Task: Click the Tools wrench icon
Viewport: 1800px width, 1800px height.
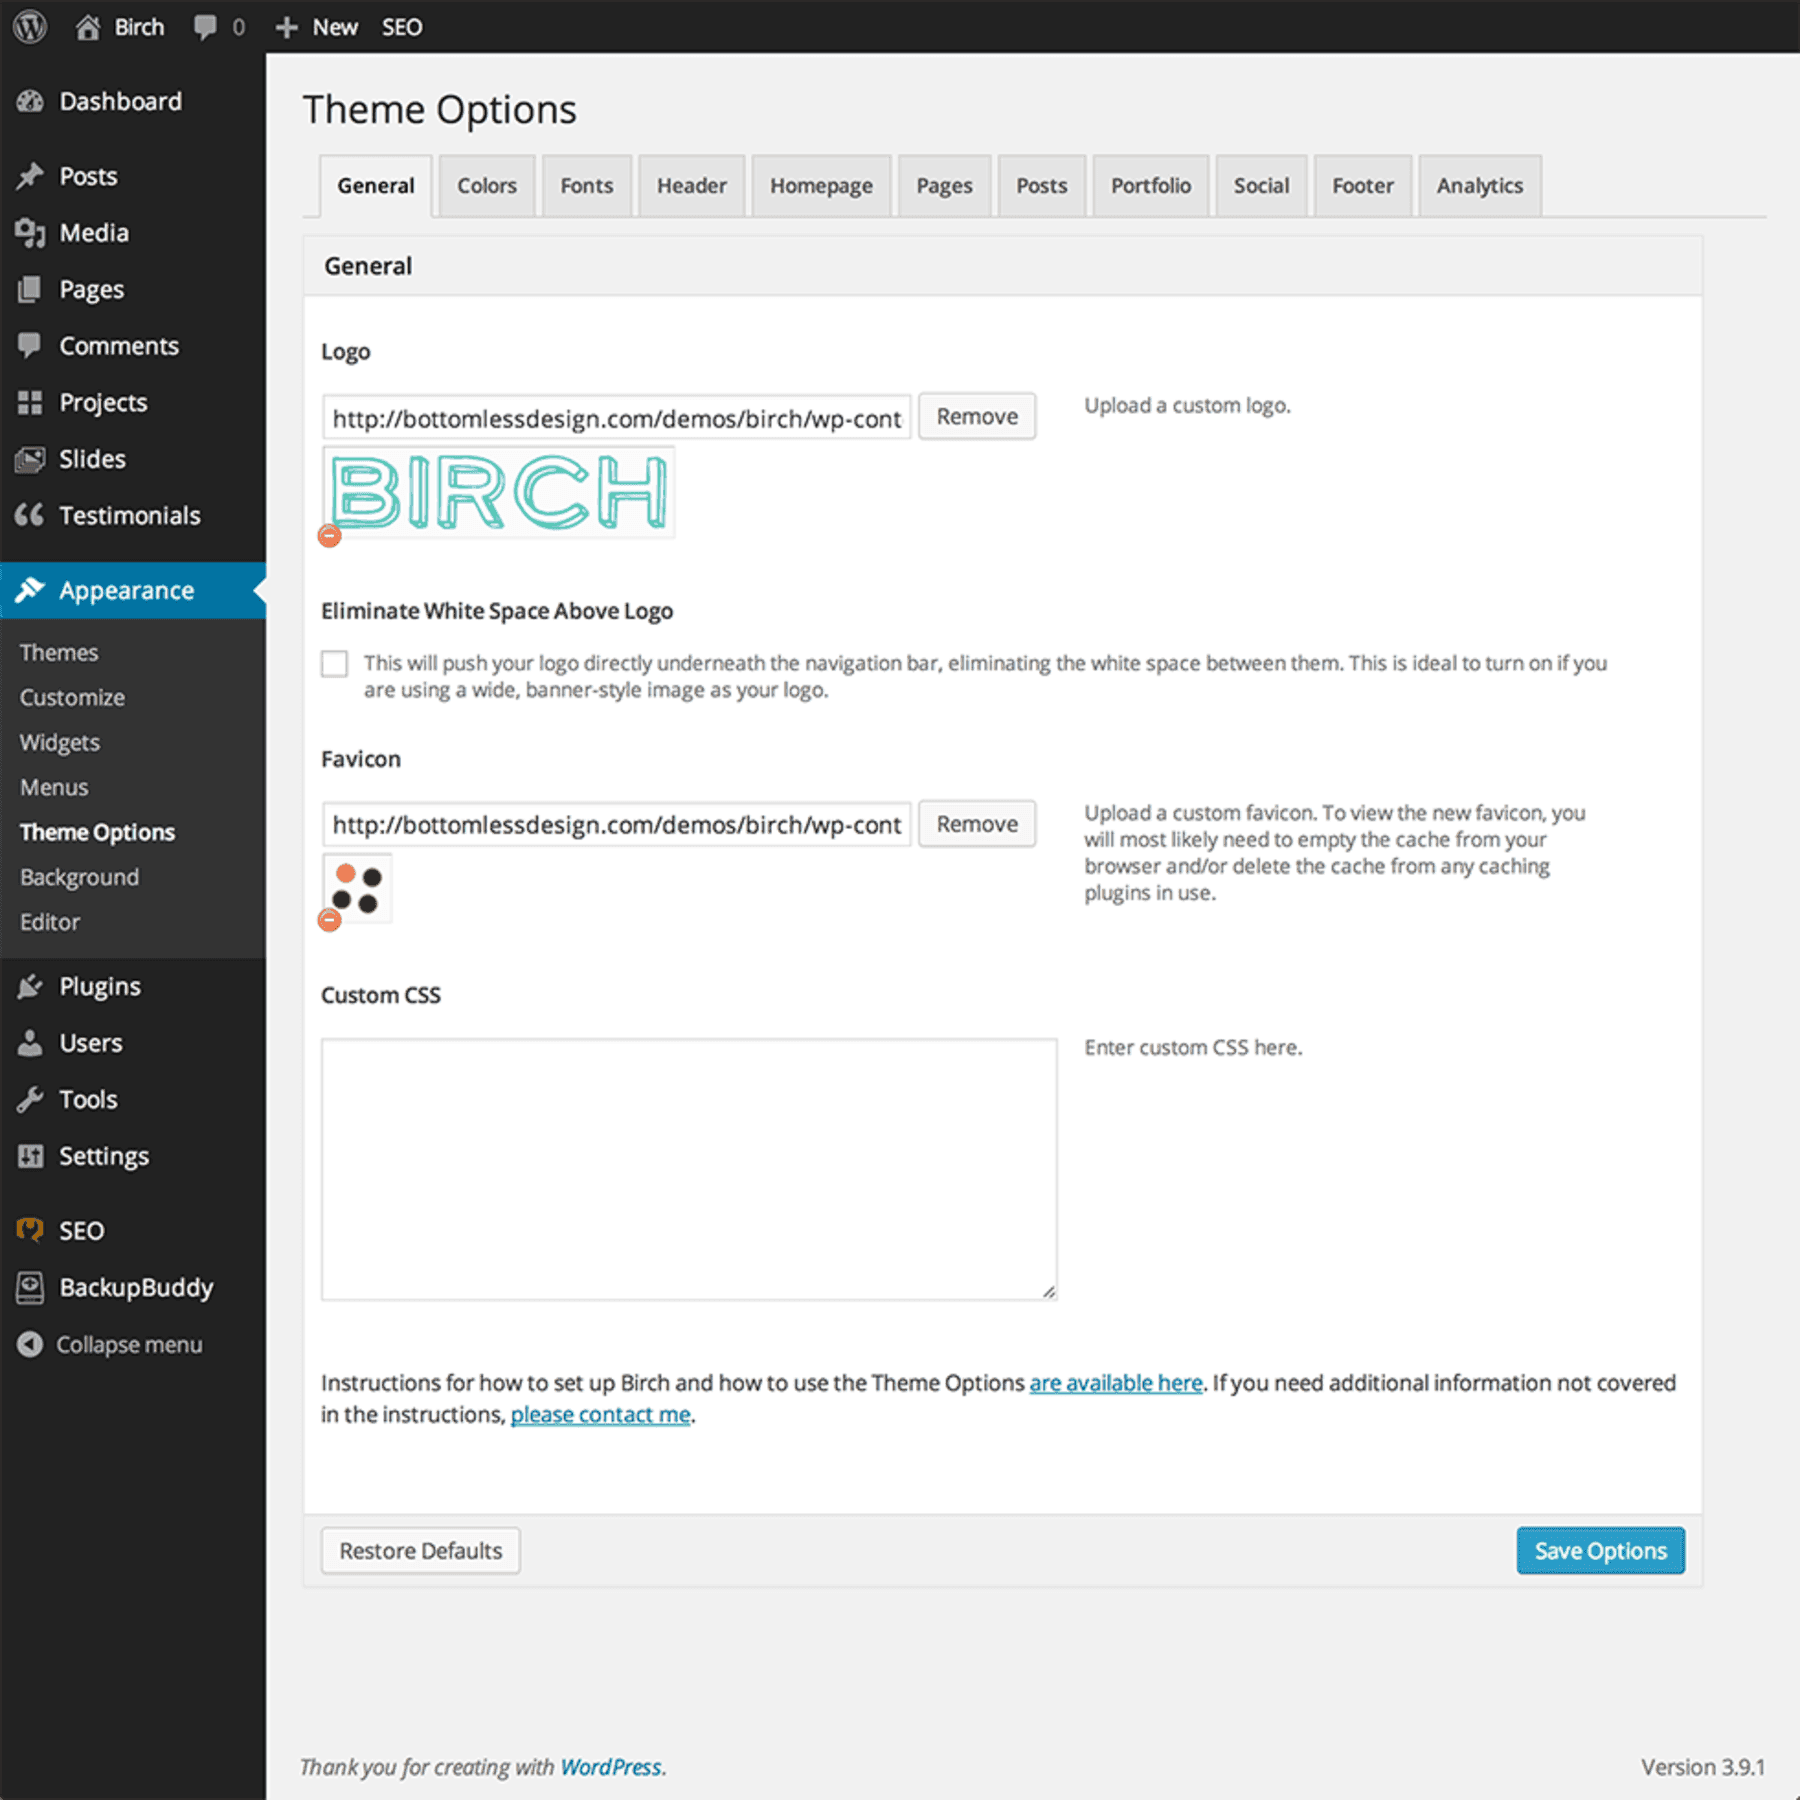Action: tap(30, 1099)
